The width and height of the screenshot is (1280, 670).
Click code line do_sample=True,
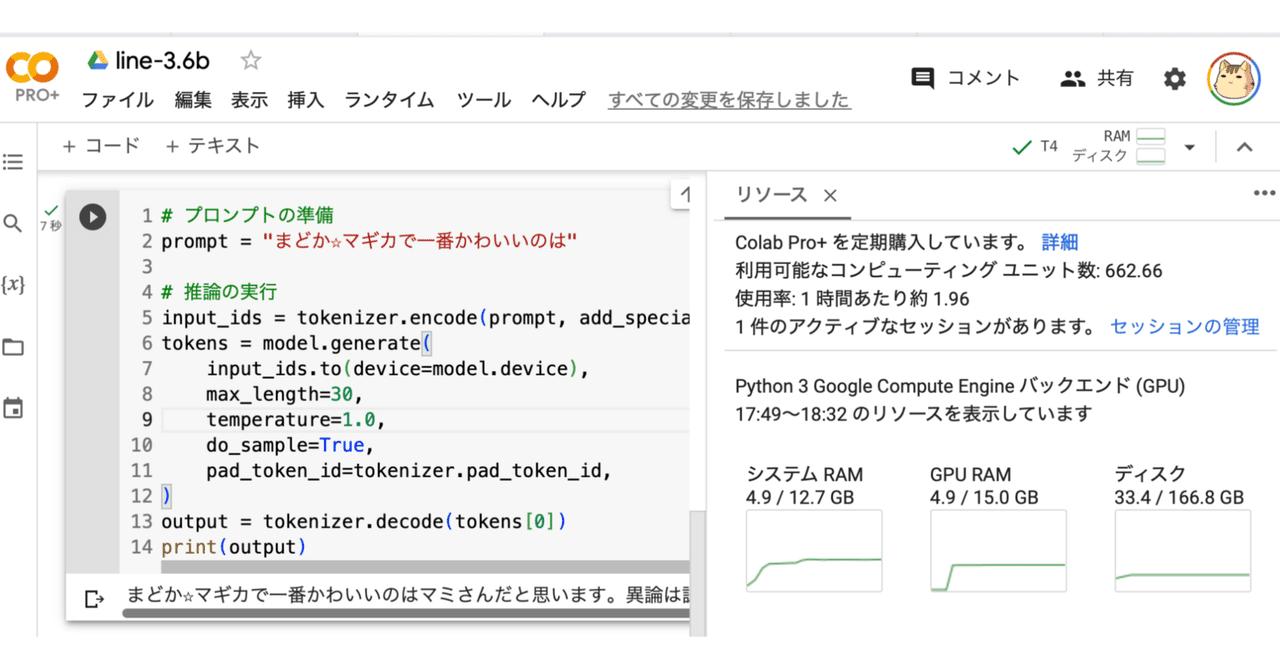pos(290,445)
